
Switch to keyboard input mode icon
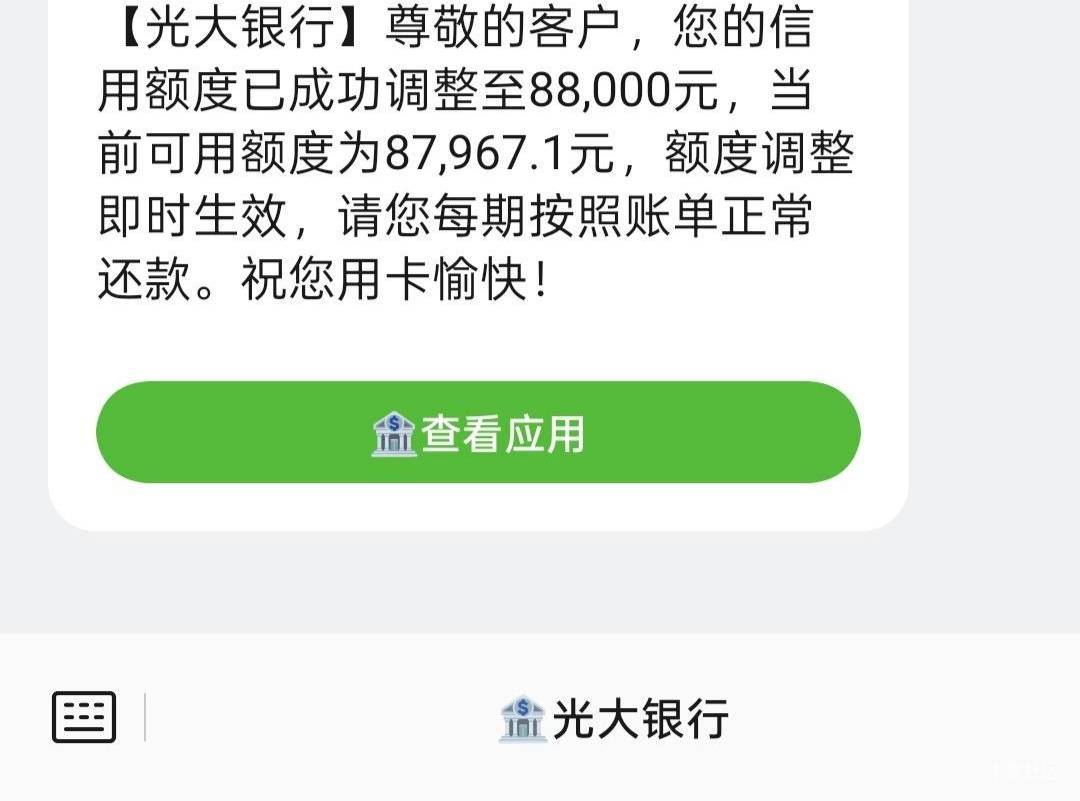[x=84, y=718]
